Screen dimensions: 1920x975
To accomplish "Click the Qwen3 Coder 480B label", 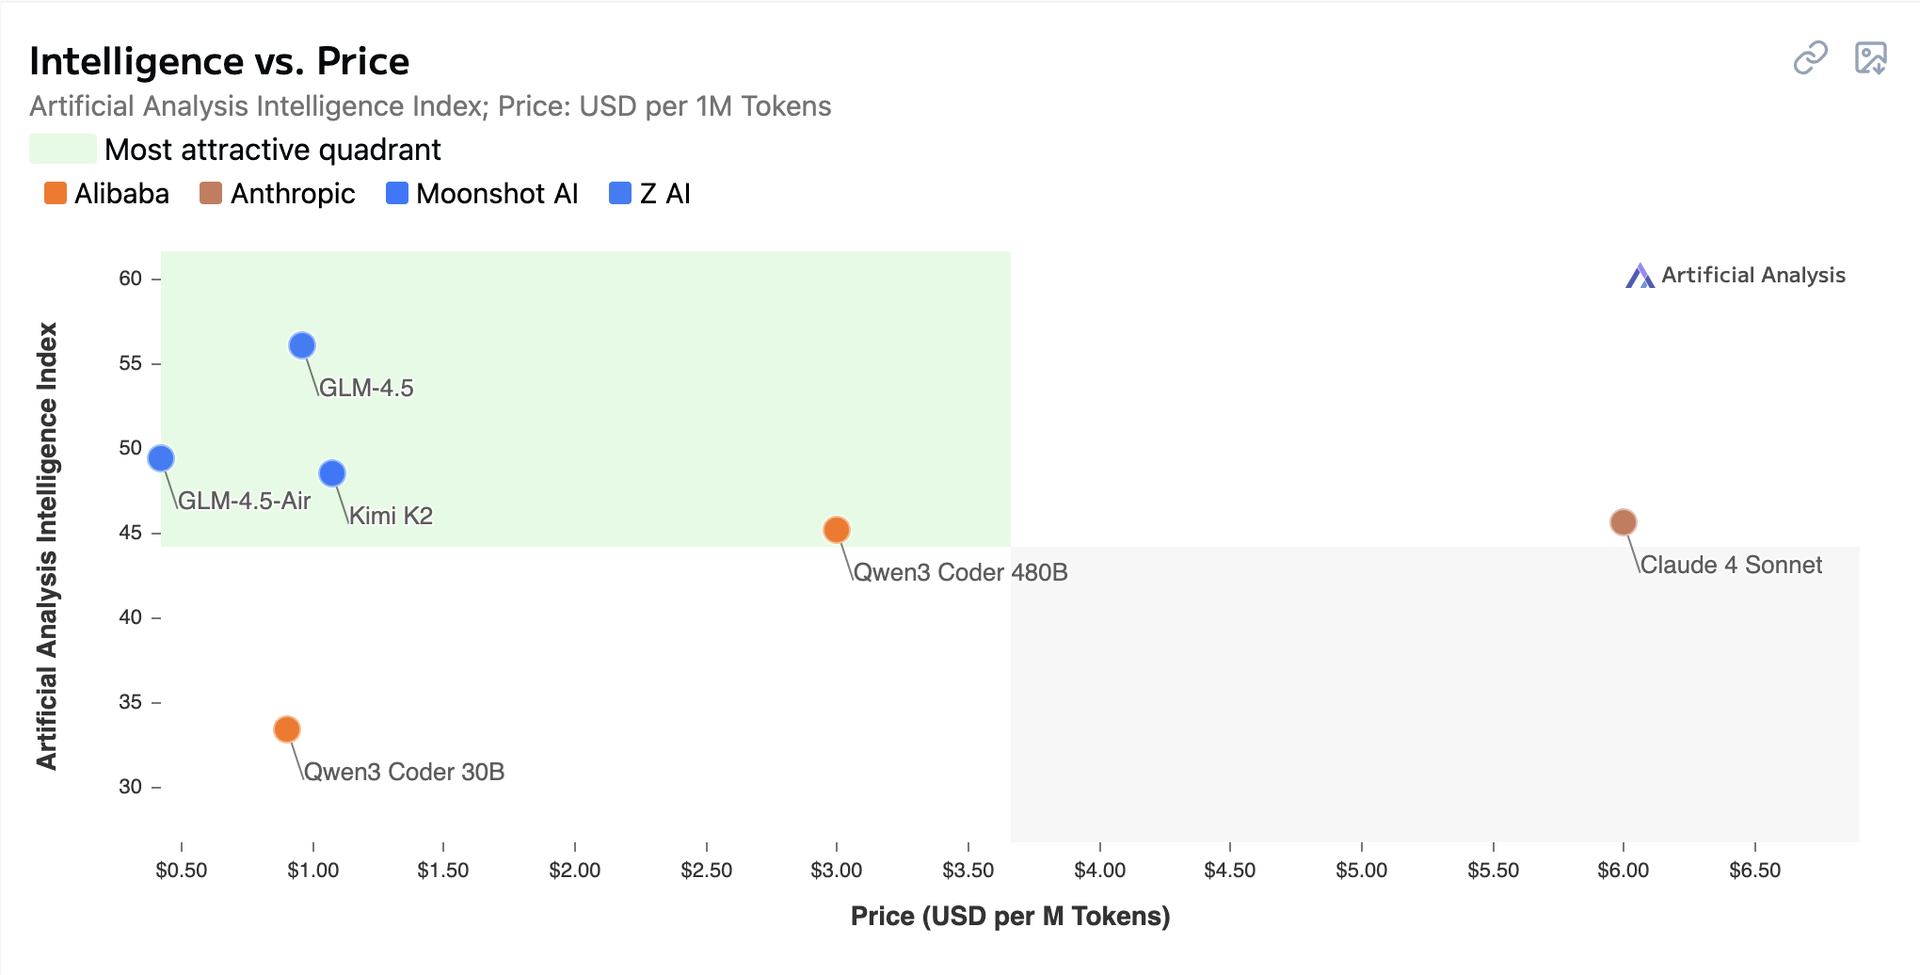I will pyautogui.click(x=960, y=572).
